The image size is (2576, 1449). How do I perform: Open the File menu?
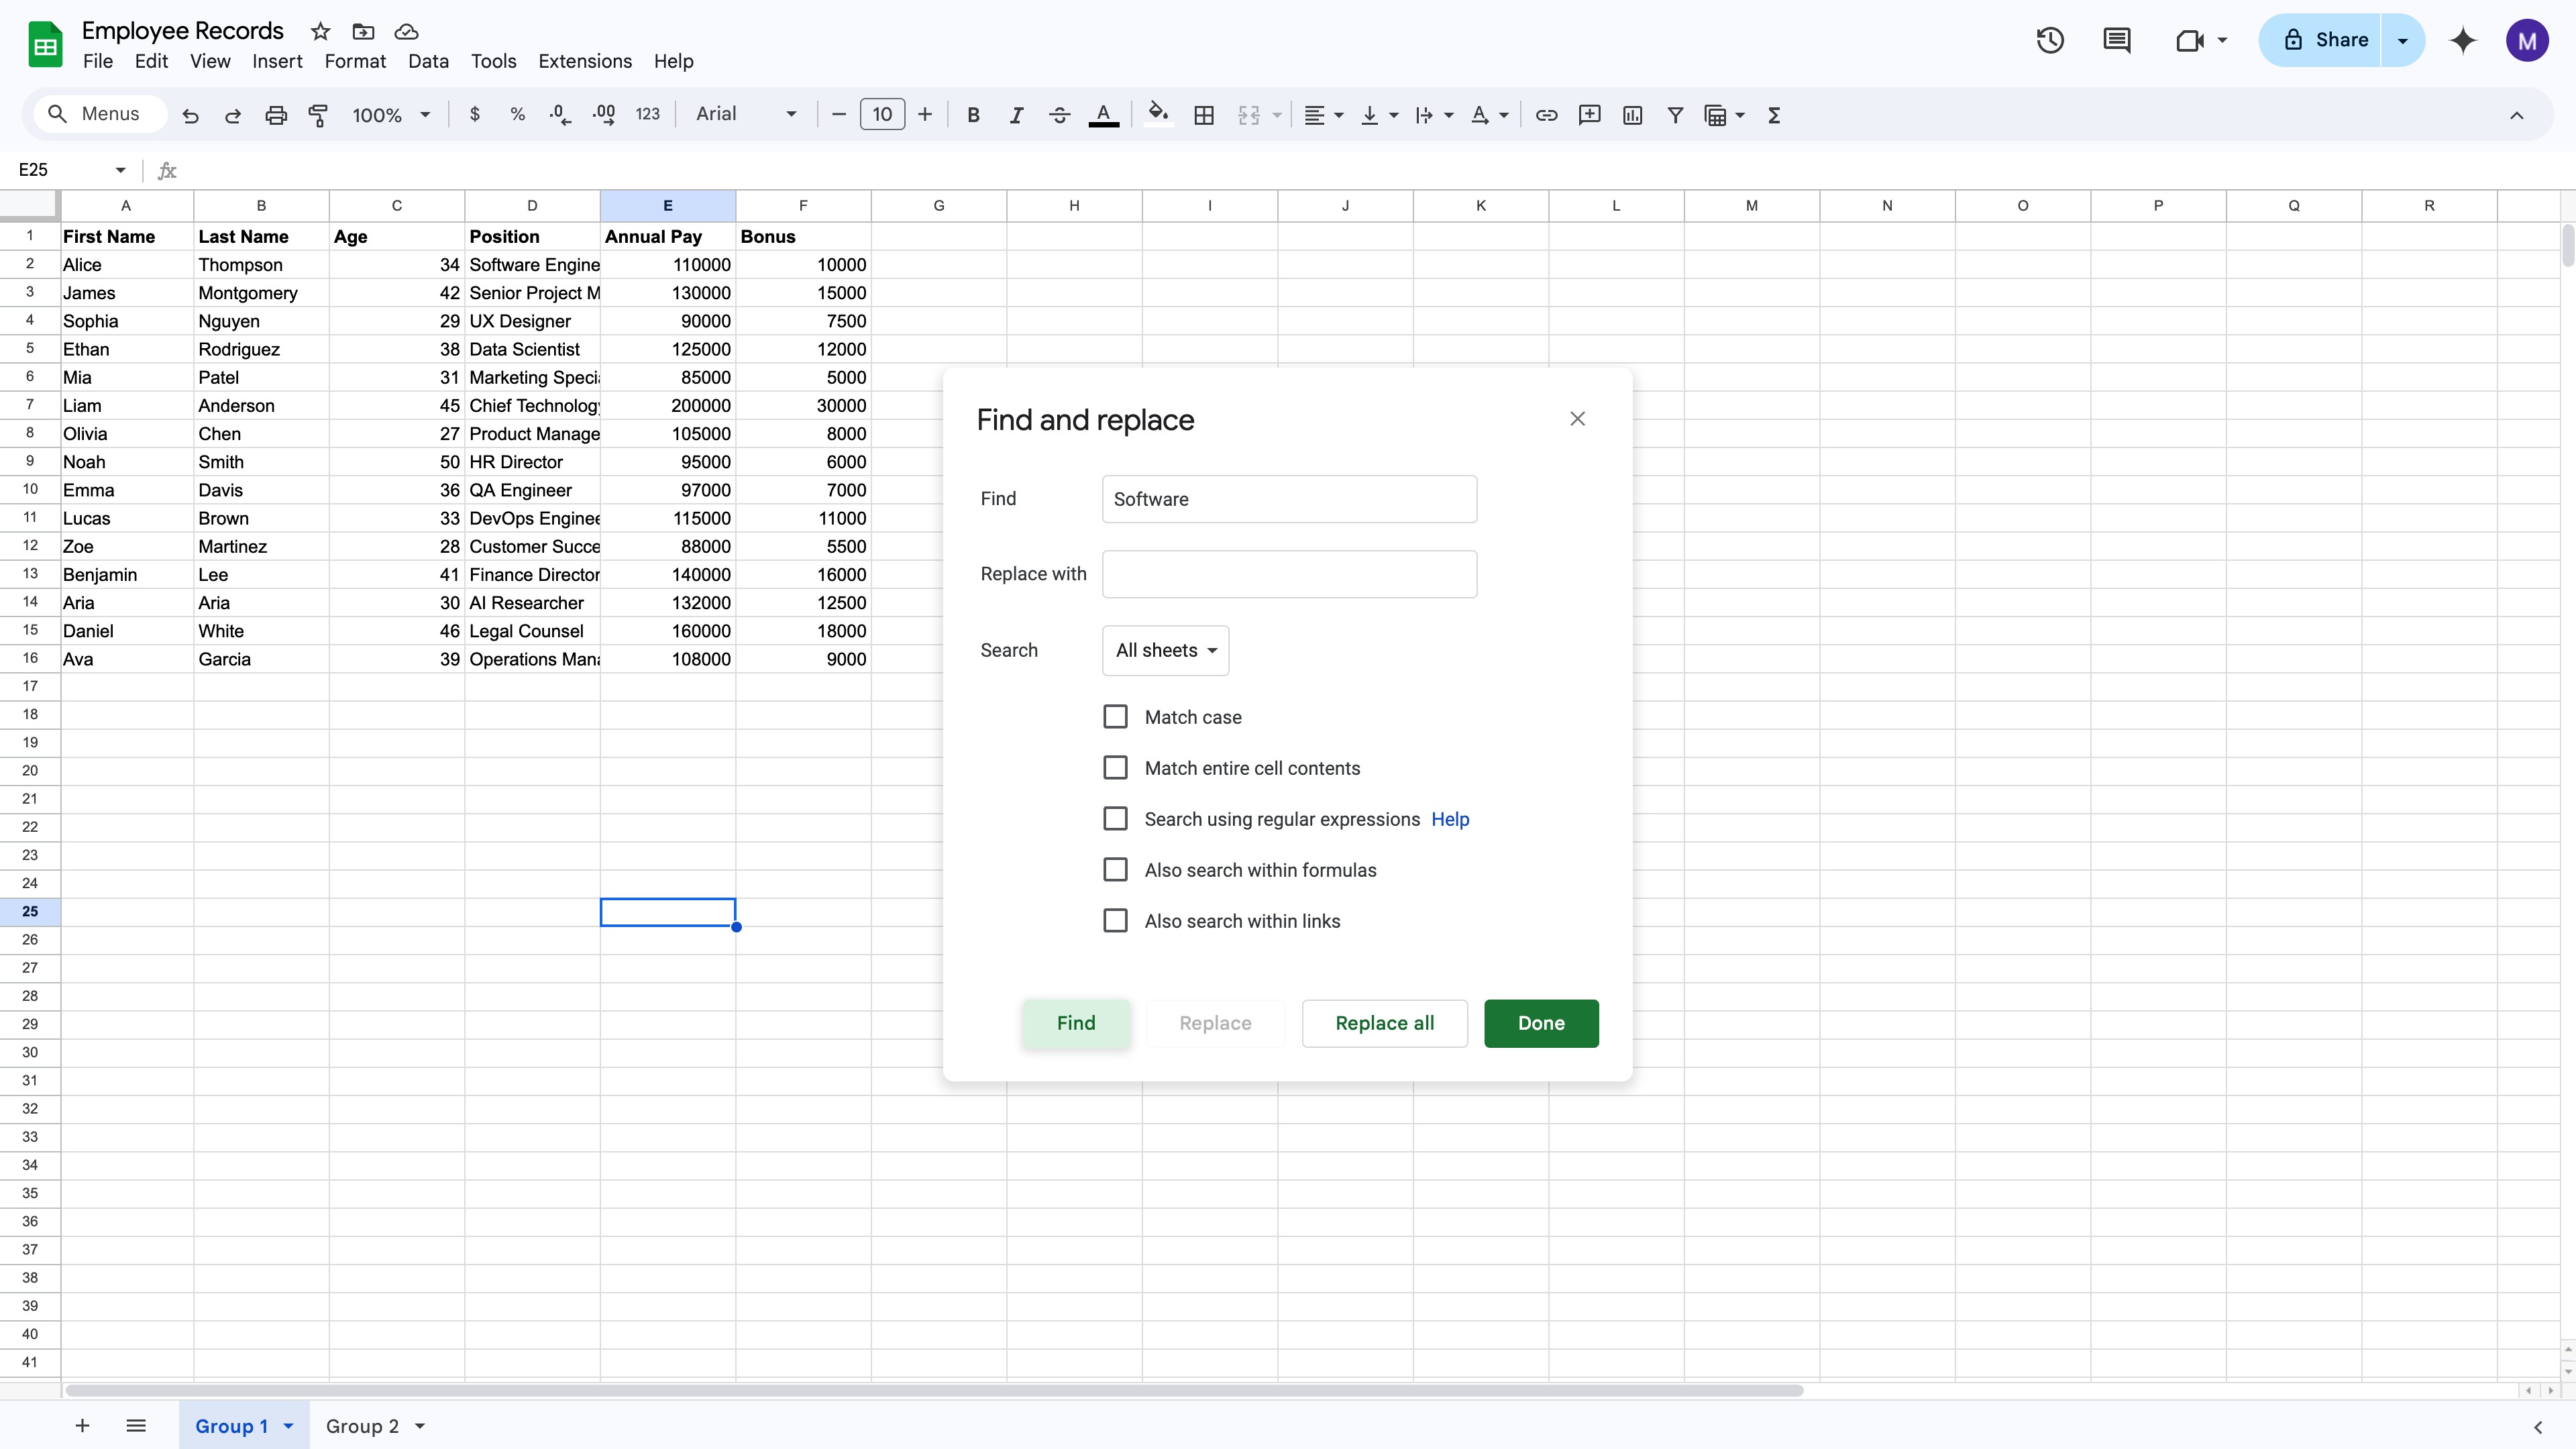[x=98, y=61]
